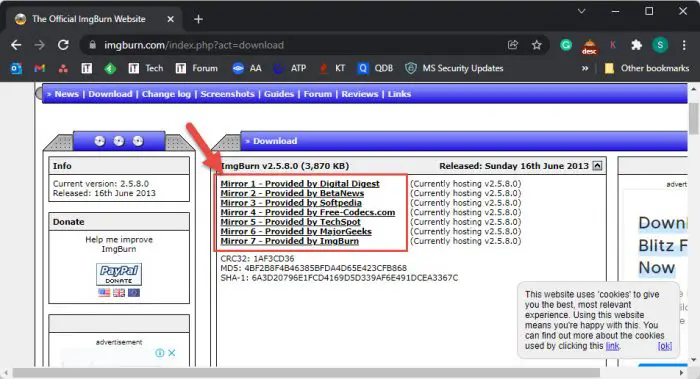Screen dimensions: 700x379
Task: Click the PayPal Donate button
Action: tap(119, 274)
